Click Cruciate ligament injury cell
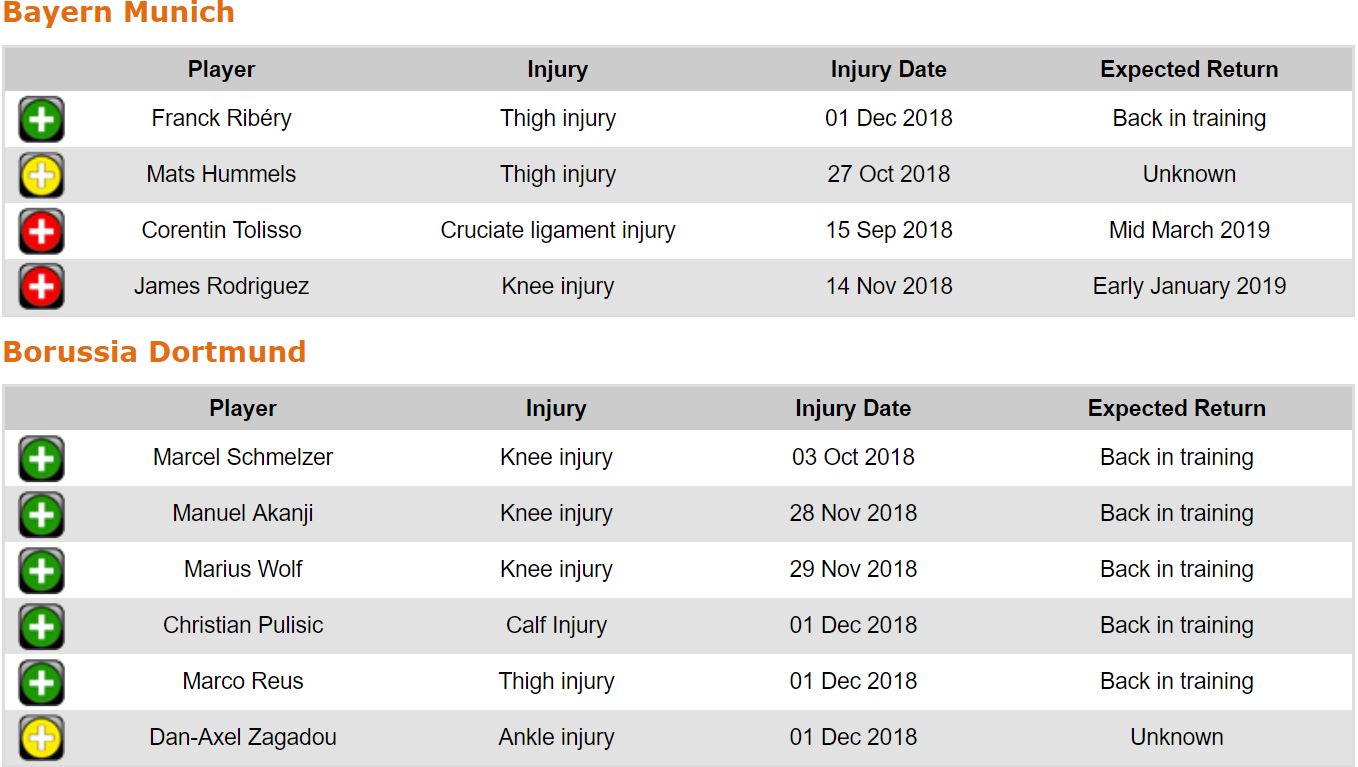1358x767 pixels. click(557, 230)
